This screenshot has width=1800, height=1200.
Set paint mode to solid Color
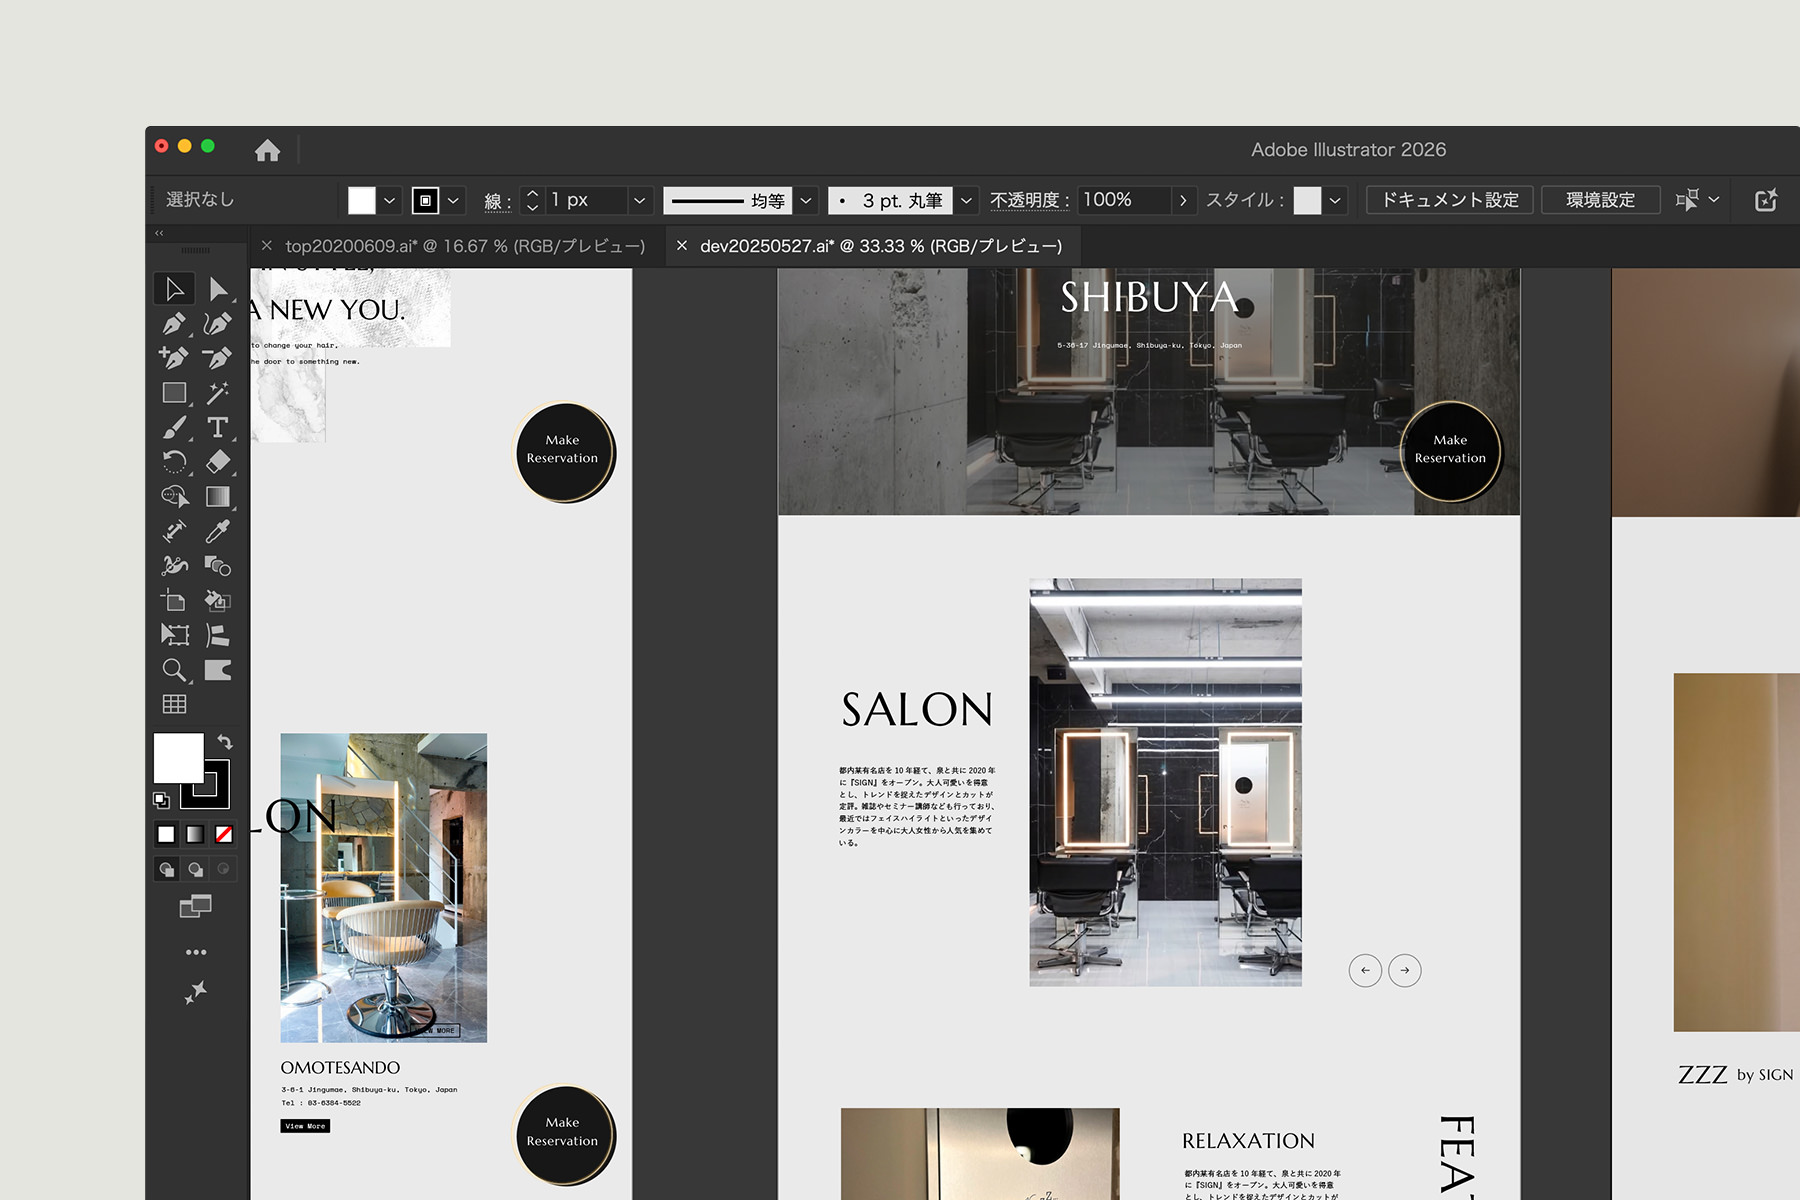(166, 834)
